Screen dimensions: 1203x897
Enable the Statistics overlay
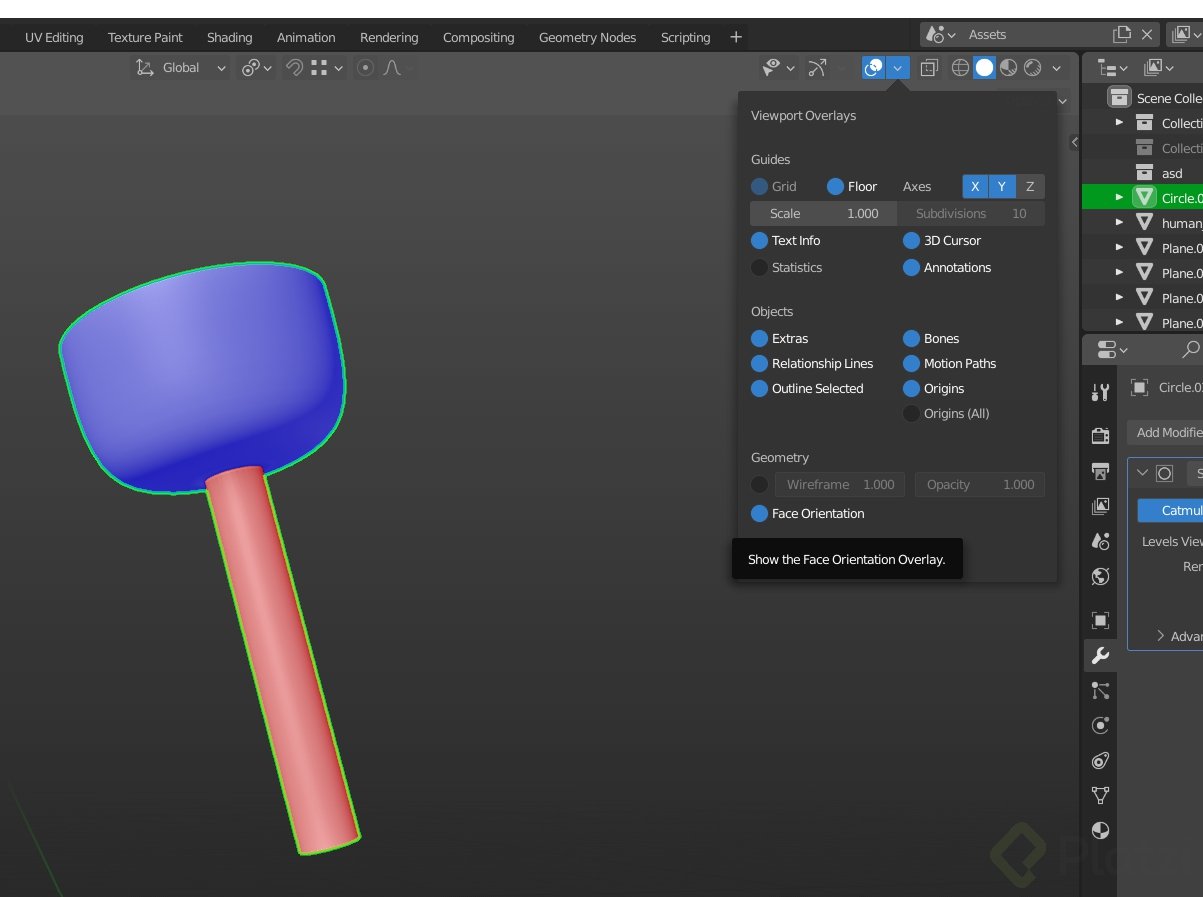[x=759, y=267]
